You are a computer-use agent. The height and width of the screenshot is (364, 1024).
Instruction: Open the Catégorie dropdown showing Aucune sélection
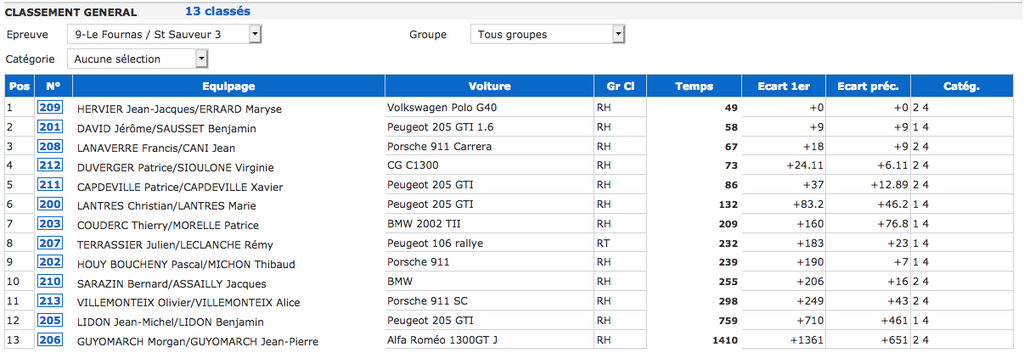tap(138, 59)
